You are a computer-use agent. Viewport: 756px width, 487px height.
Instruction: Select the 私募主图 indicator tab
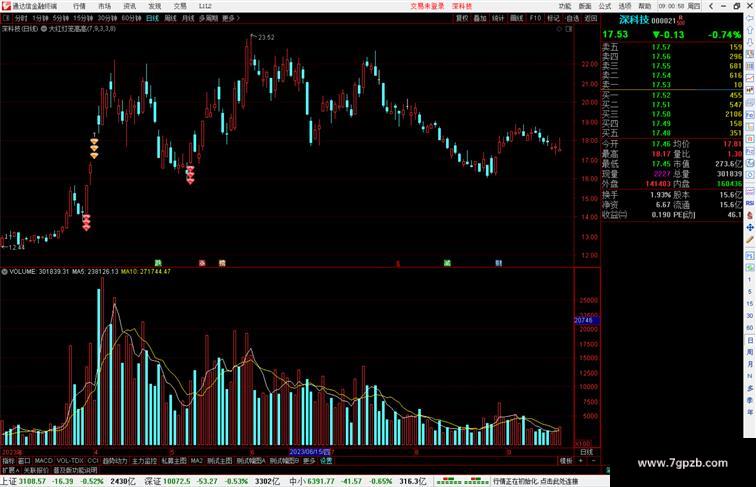174,461
